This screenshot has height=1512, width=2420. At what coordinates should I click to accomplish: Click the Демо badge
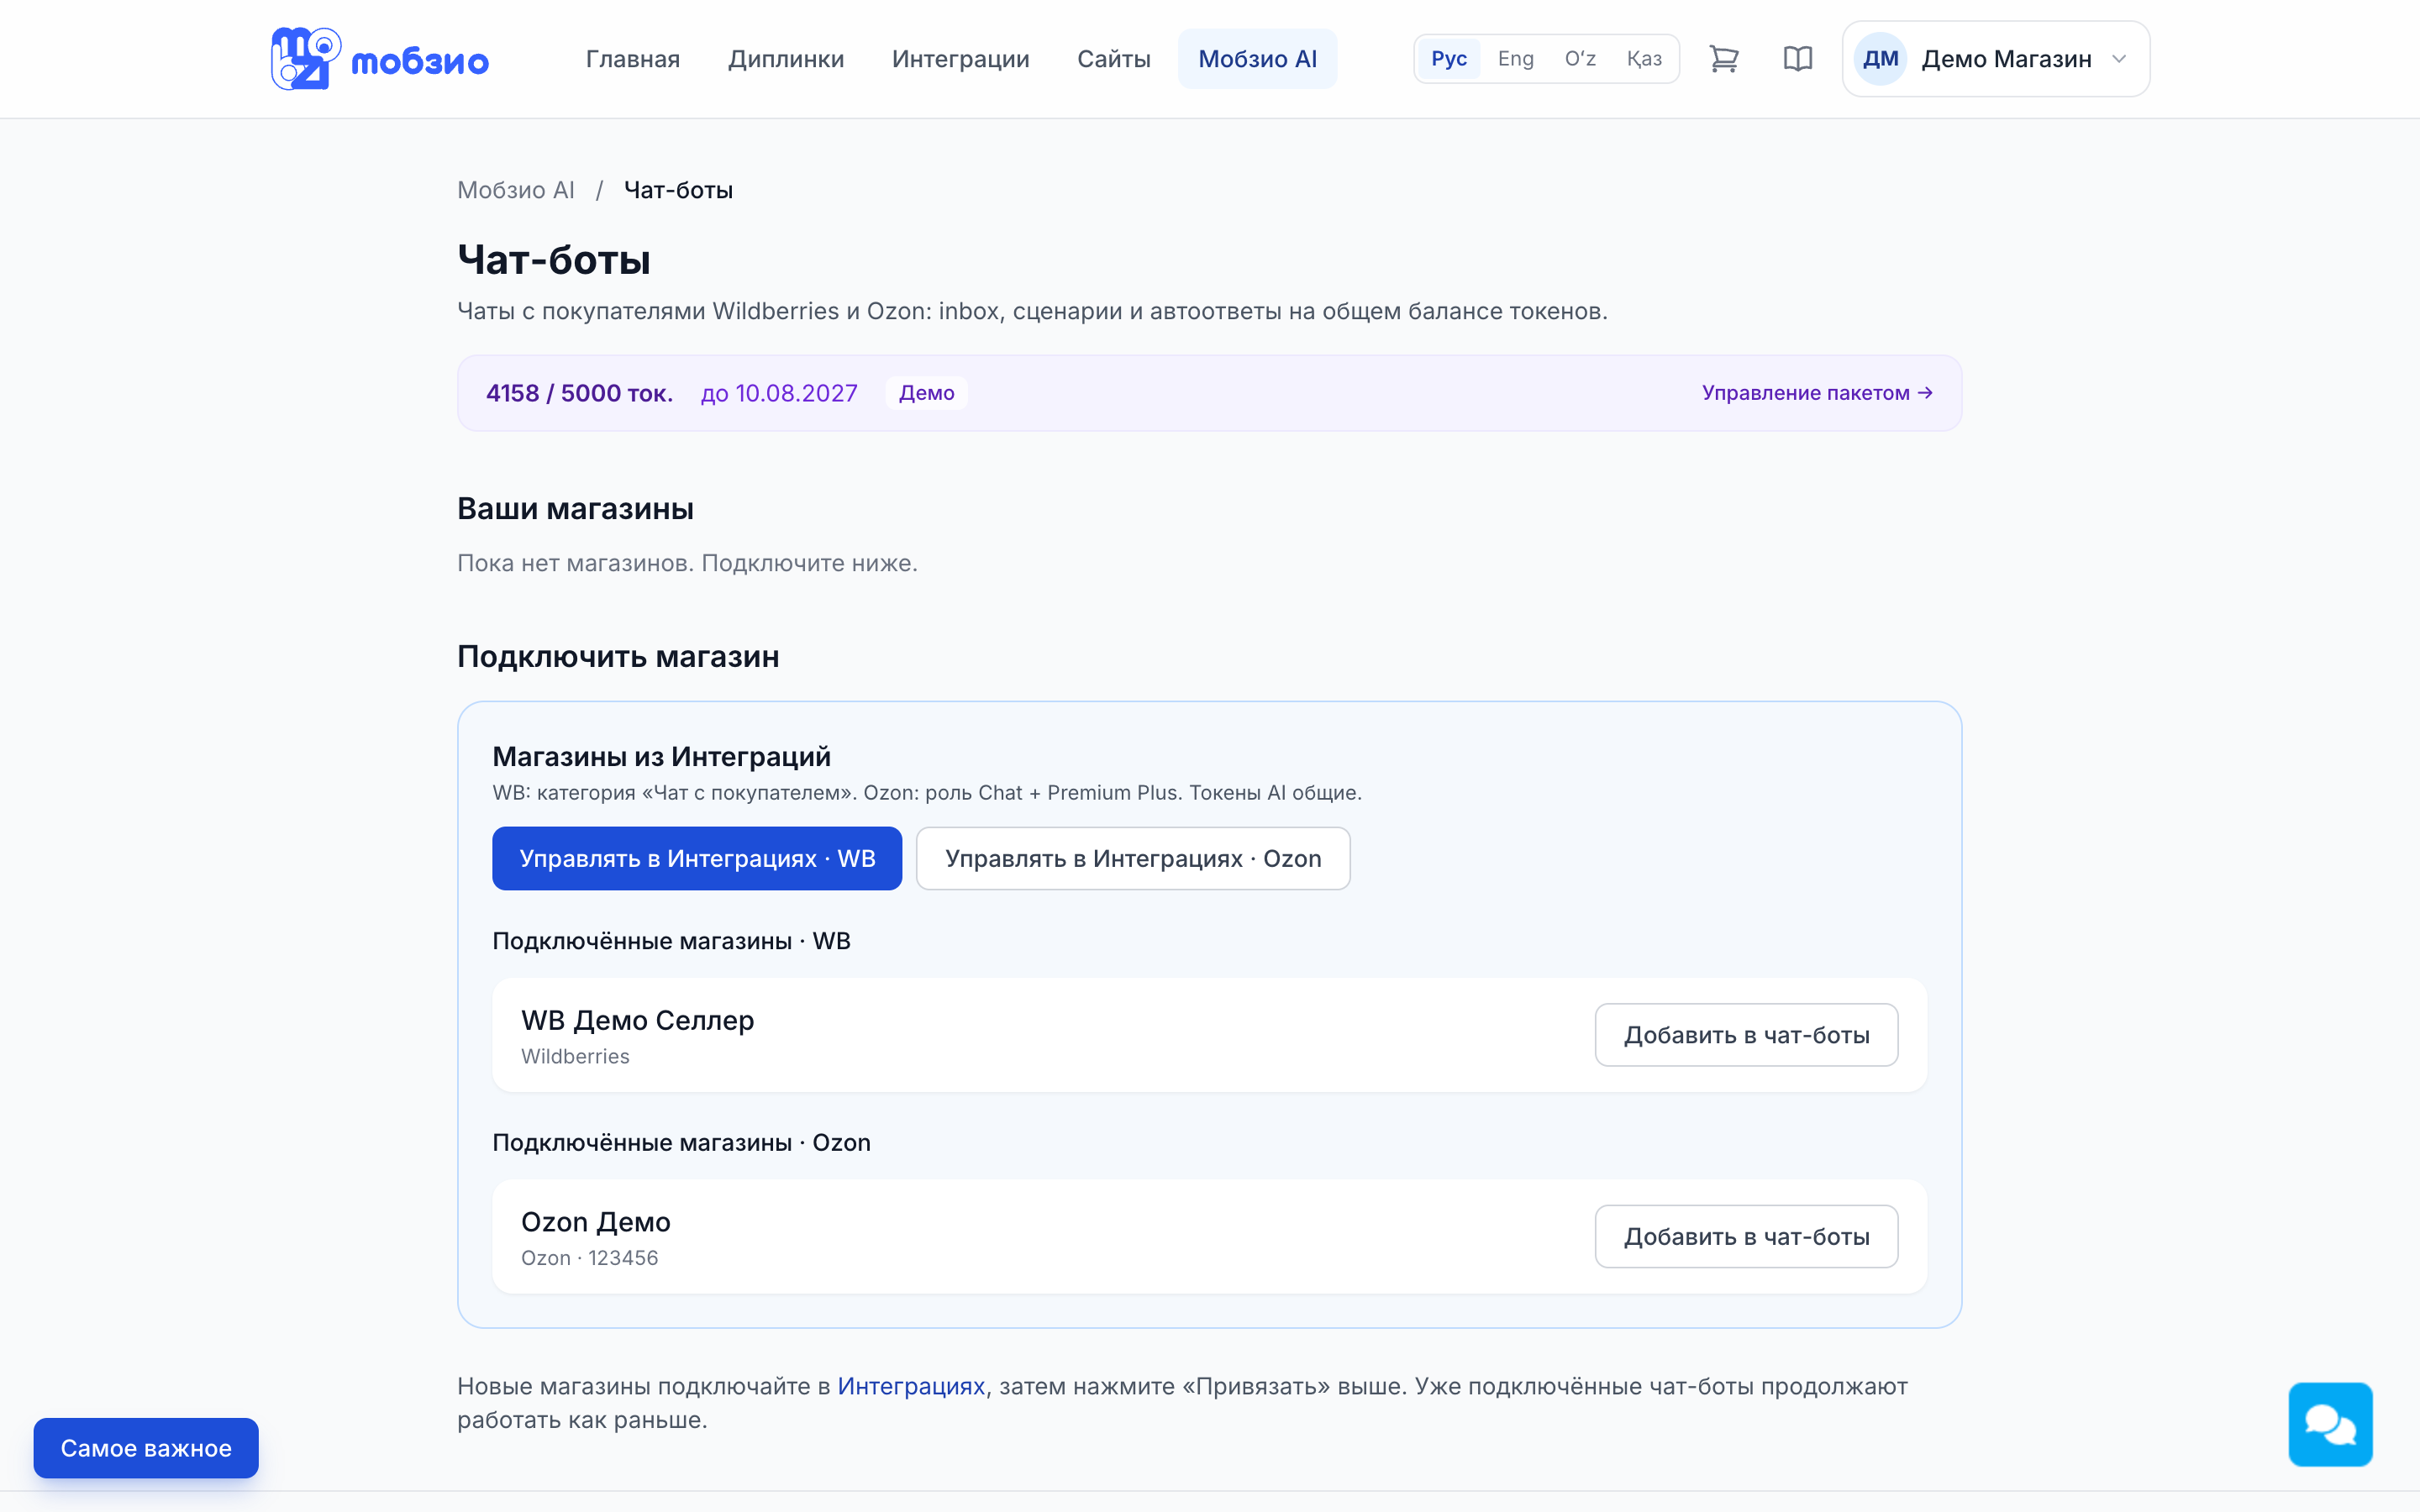pyautogui.click(x=926, y=393)
